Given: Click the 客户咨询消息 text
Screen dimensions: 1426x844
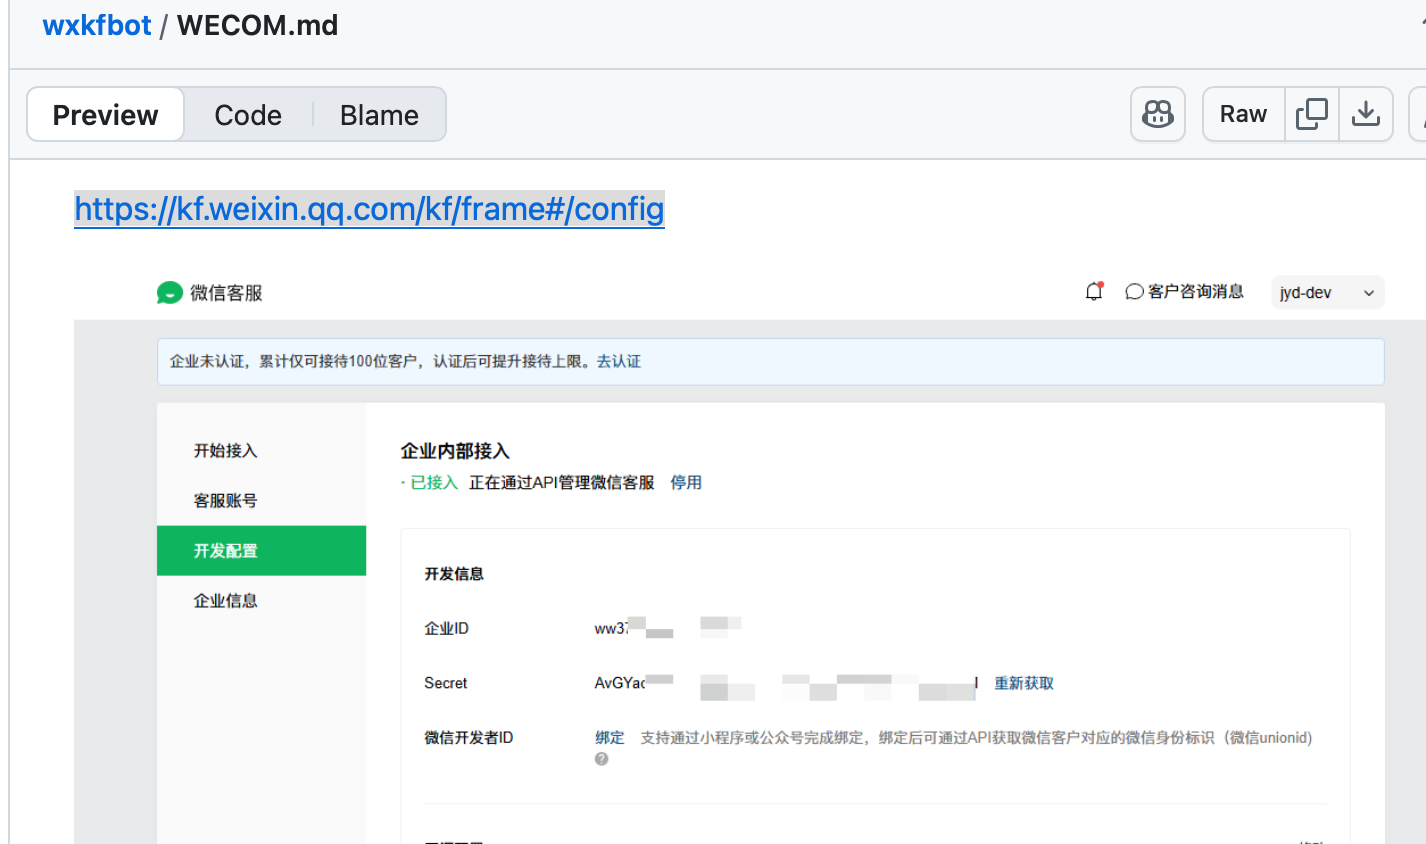Looking at the screenshot, I should pyautogui.click(x=1196, y=292).
